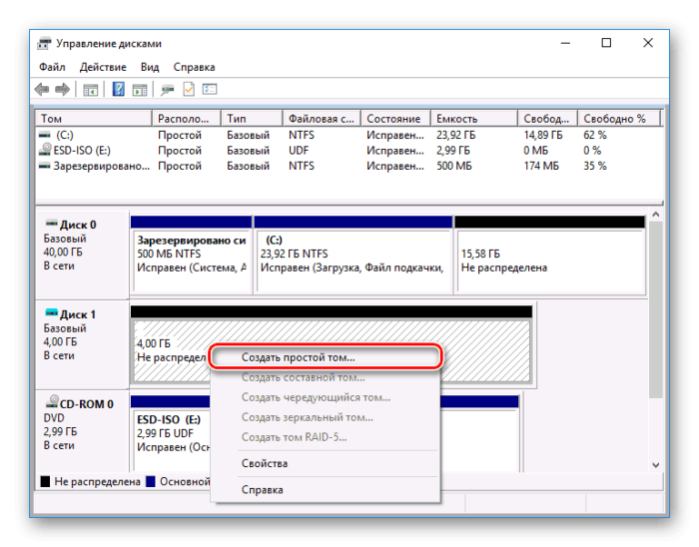Screen dimensions: 699x547
Task: Sort by the Том column header
Action: (x=94, y=119)
